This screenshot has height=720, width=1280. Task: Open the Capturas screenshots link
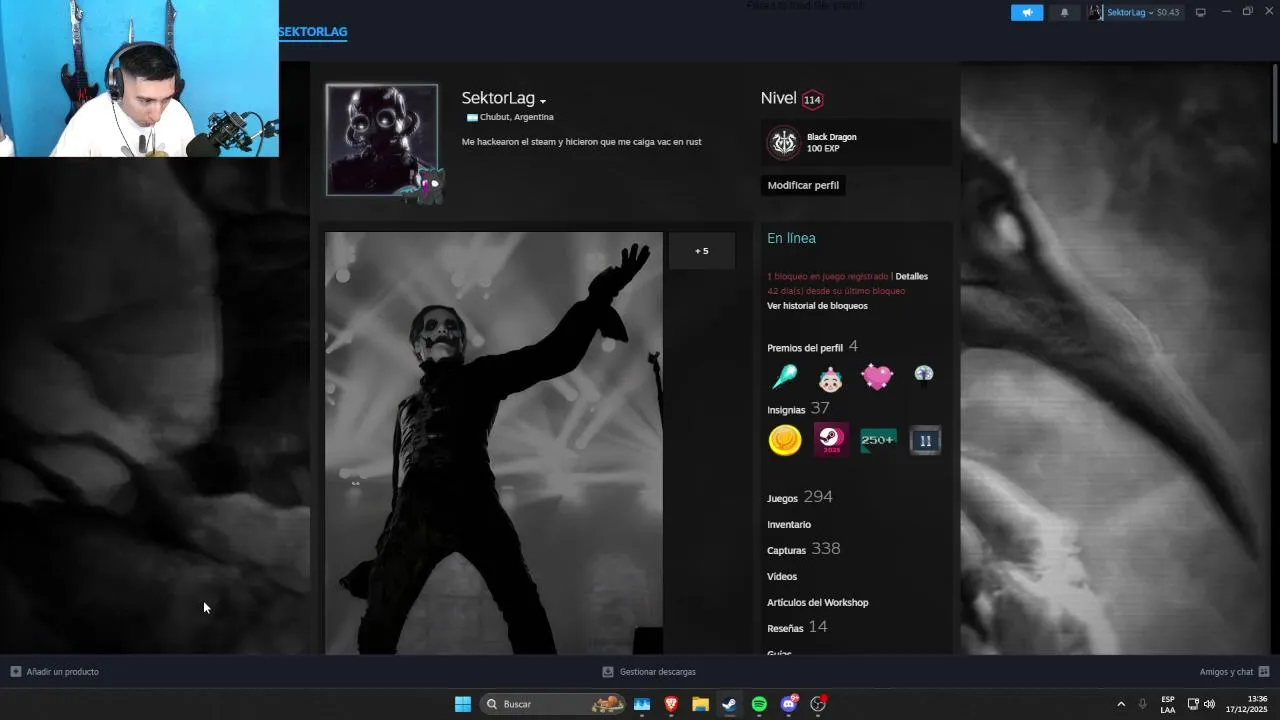[786, 550]
